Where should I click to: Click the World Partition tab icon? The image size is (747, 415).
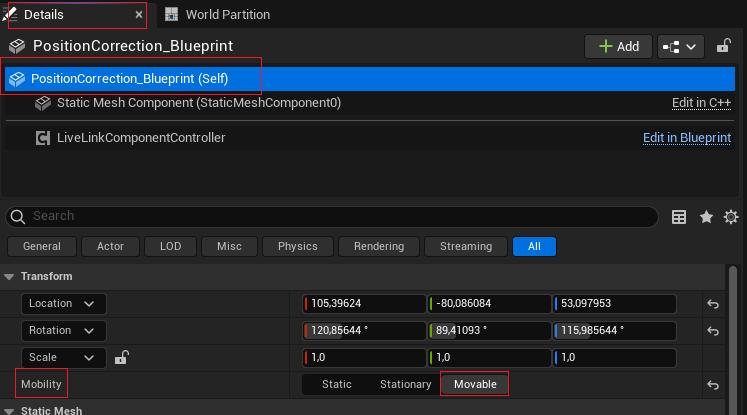pyautogui.click(x=172, y=15)
